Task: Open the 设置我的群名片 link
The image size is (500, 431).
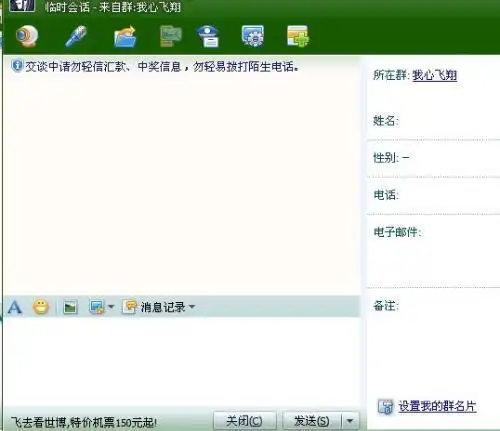Action: 437,406
